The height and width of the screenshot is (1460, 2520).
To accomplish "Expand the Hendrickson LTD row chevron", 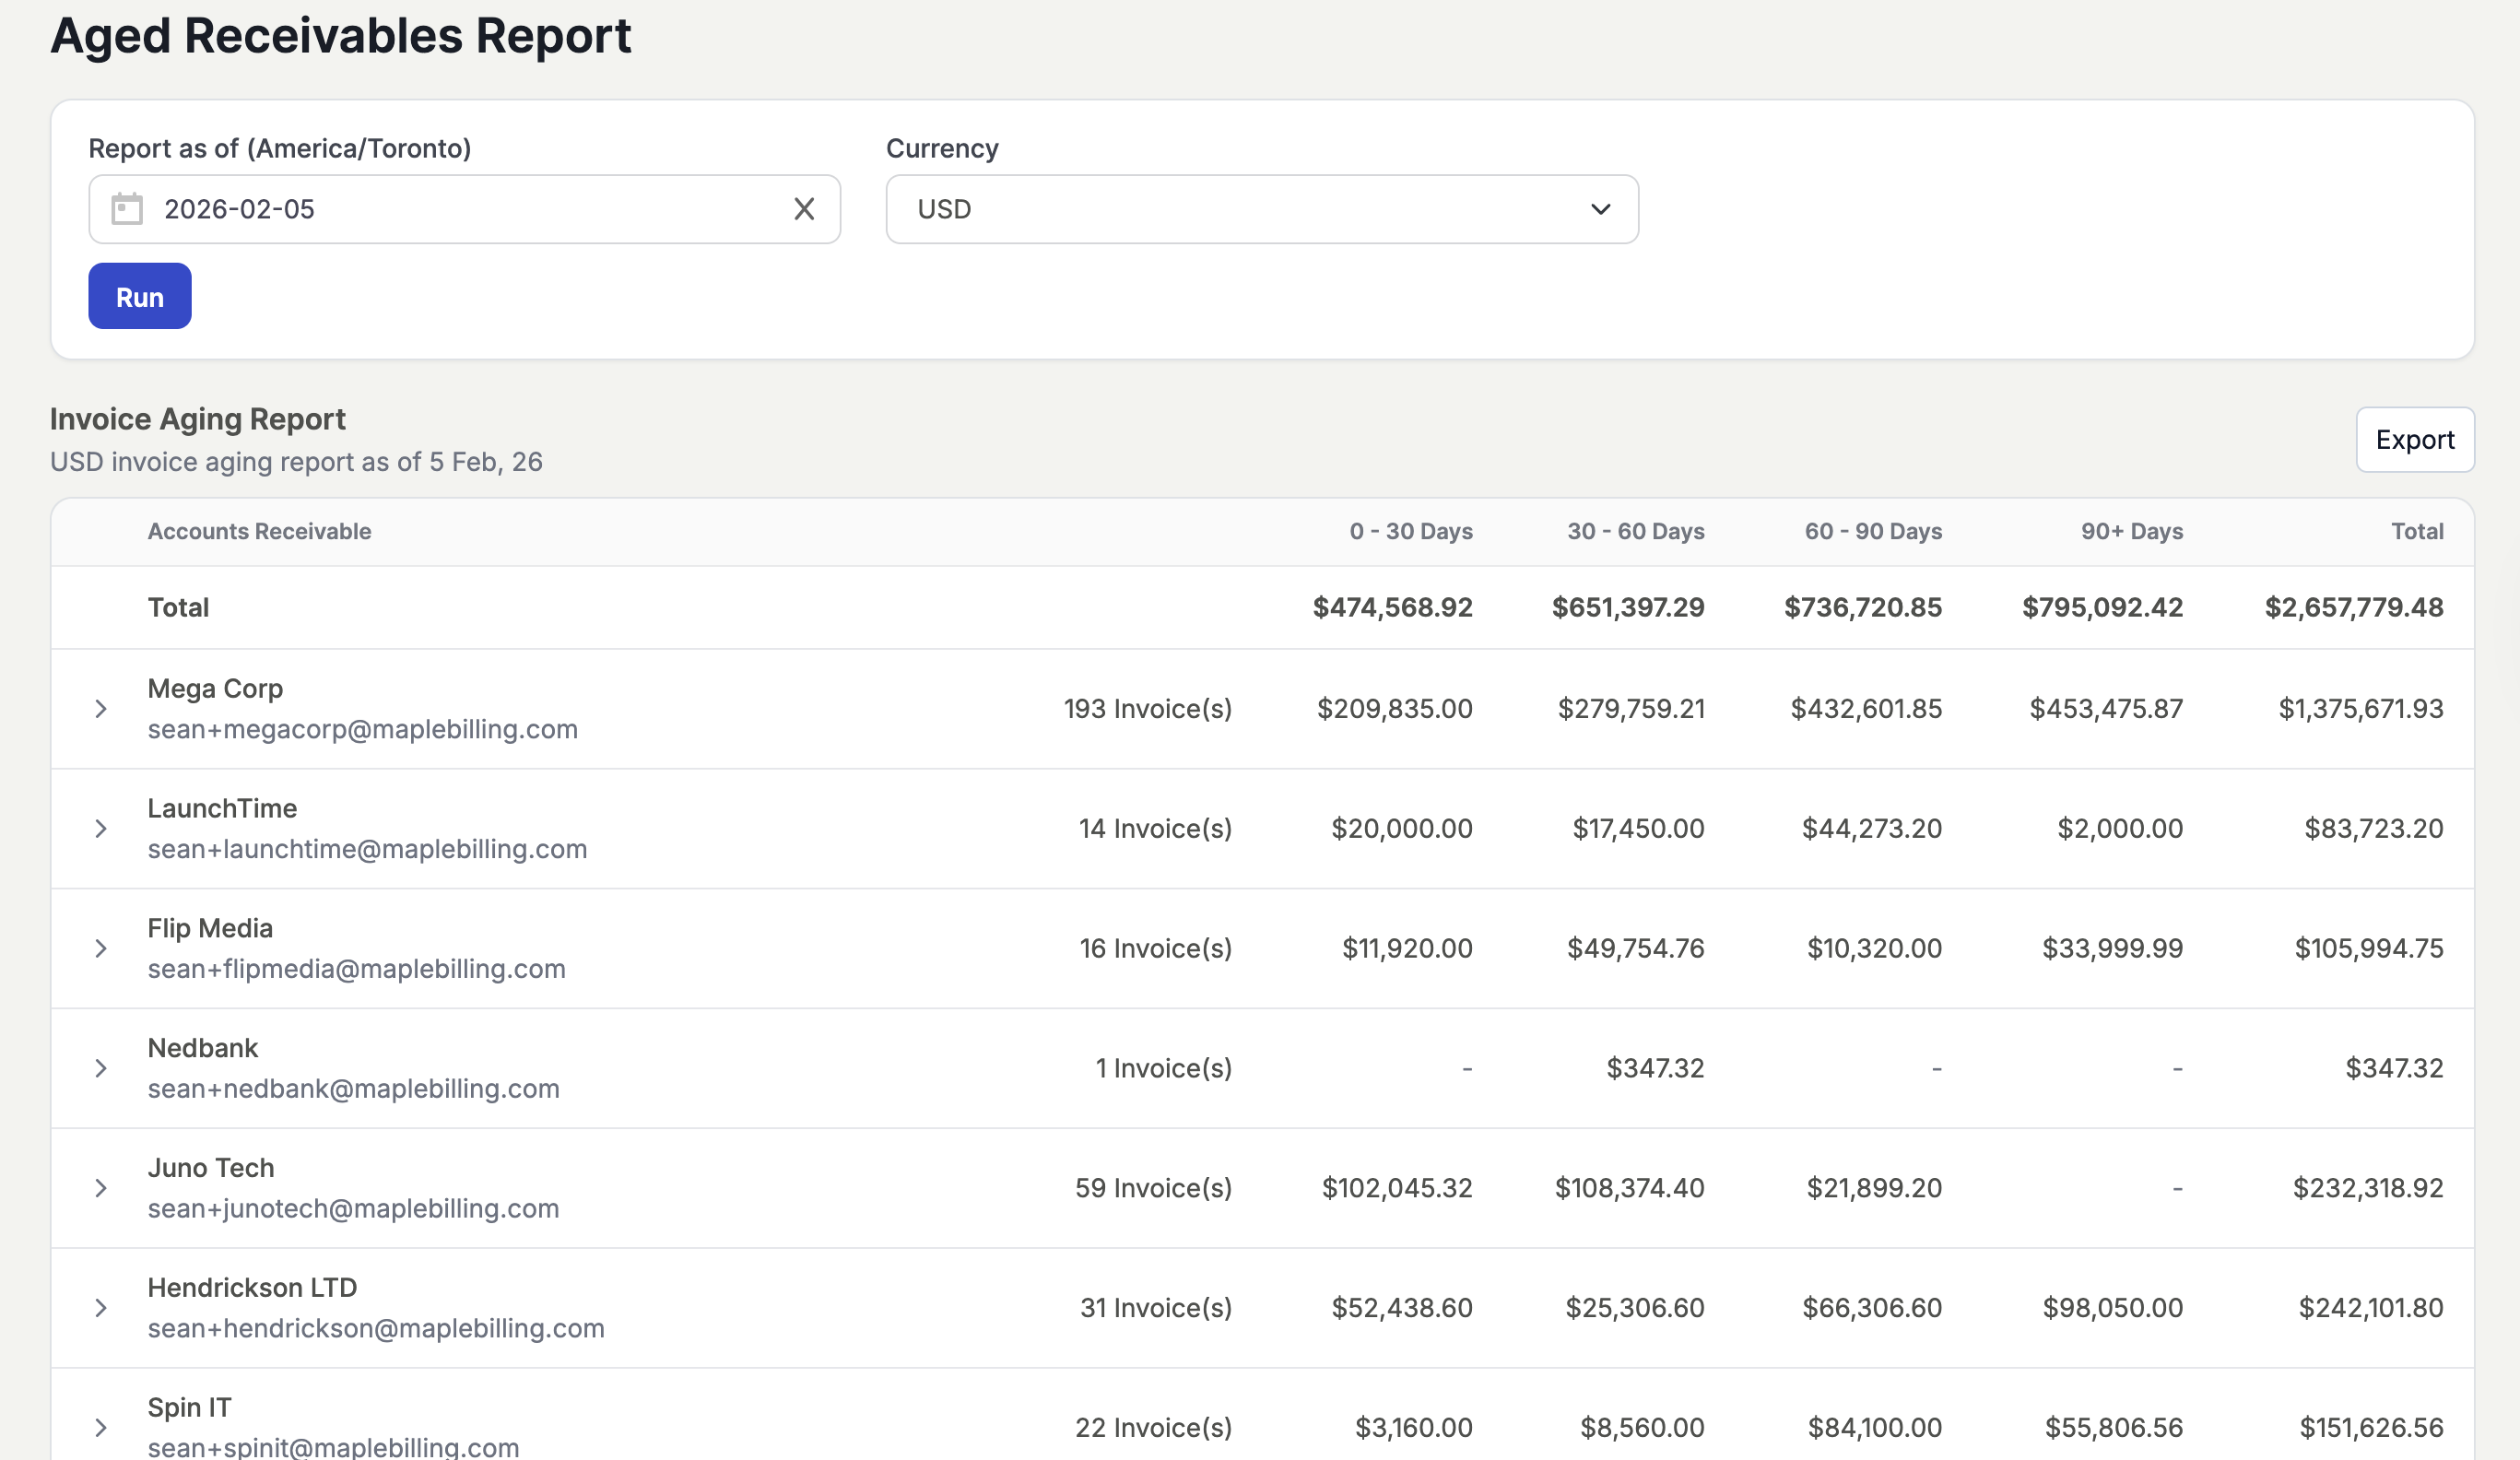I will (101, 1308).
